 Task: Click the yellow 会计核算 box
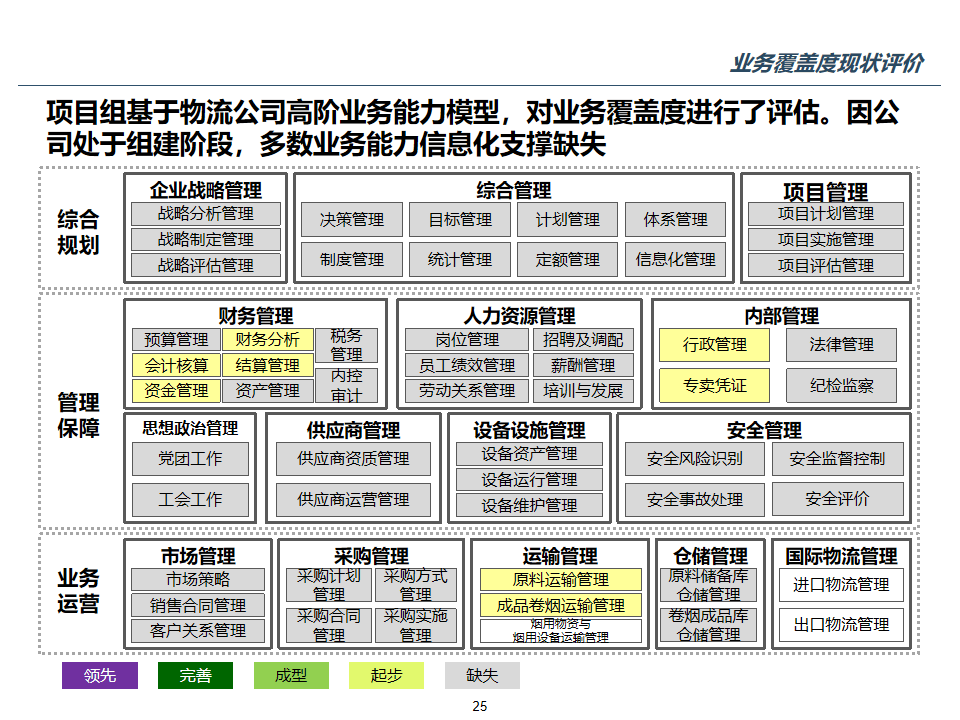[x=176, y=365]
